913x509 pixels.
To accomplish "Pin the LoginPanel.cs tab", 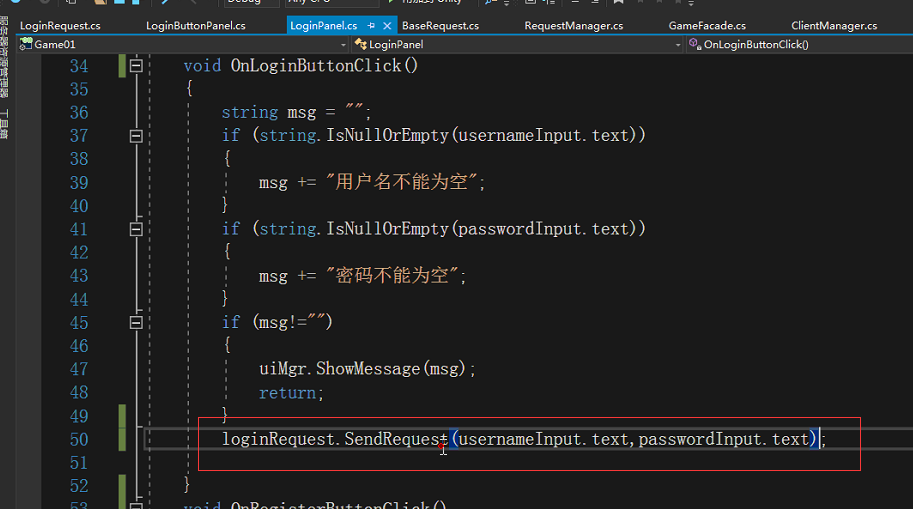I will point(371,26).
